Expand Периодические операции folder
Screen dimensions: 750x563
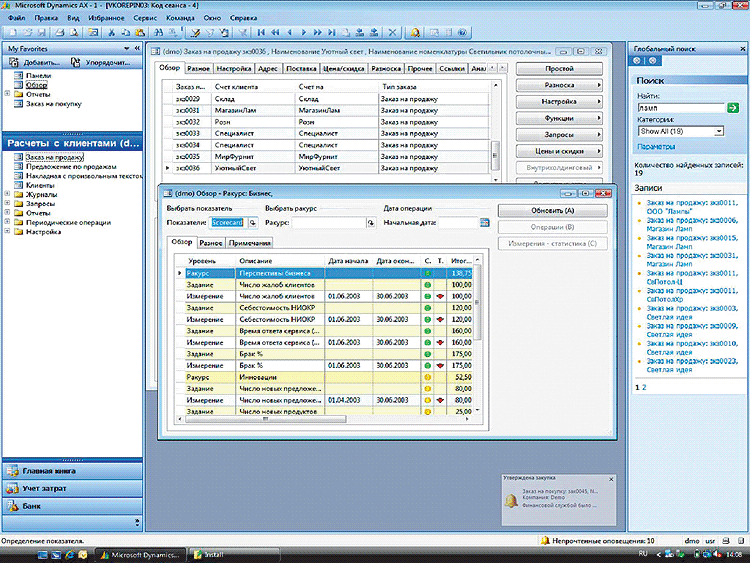[7, 222]
